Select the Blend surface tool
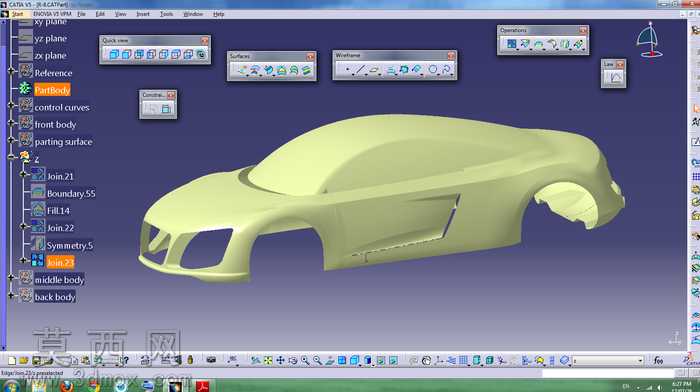700x392 pixels. (x=307, y=70)
